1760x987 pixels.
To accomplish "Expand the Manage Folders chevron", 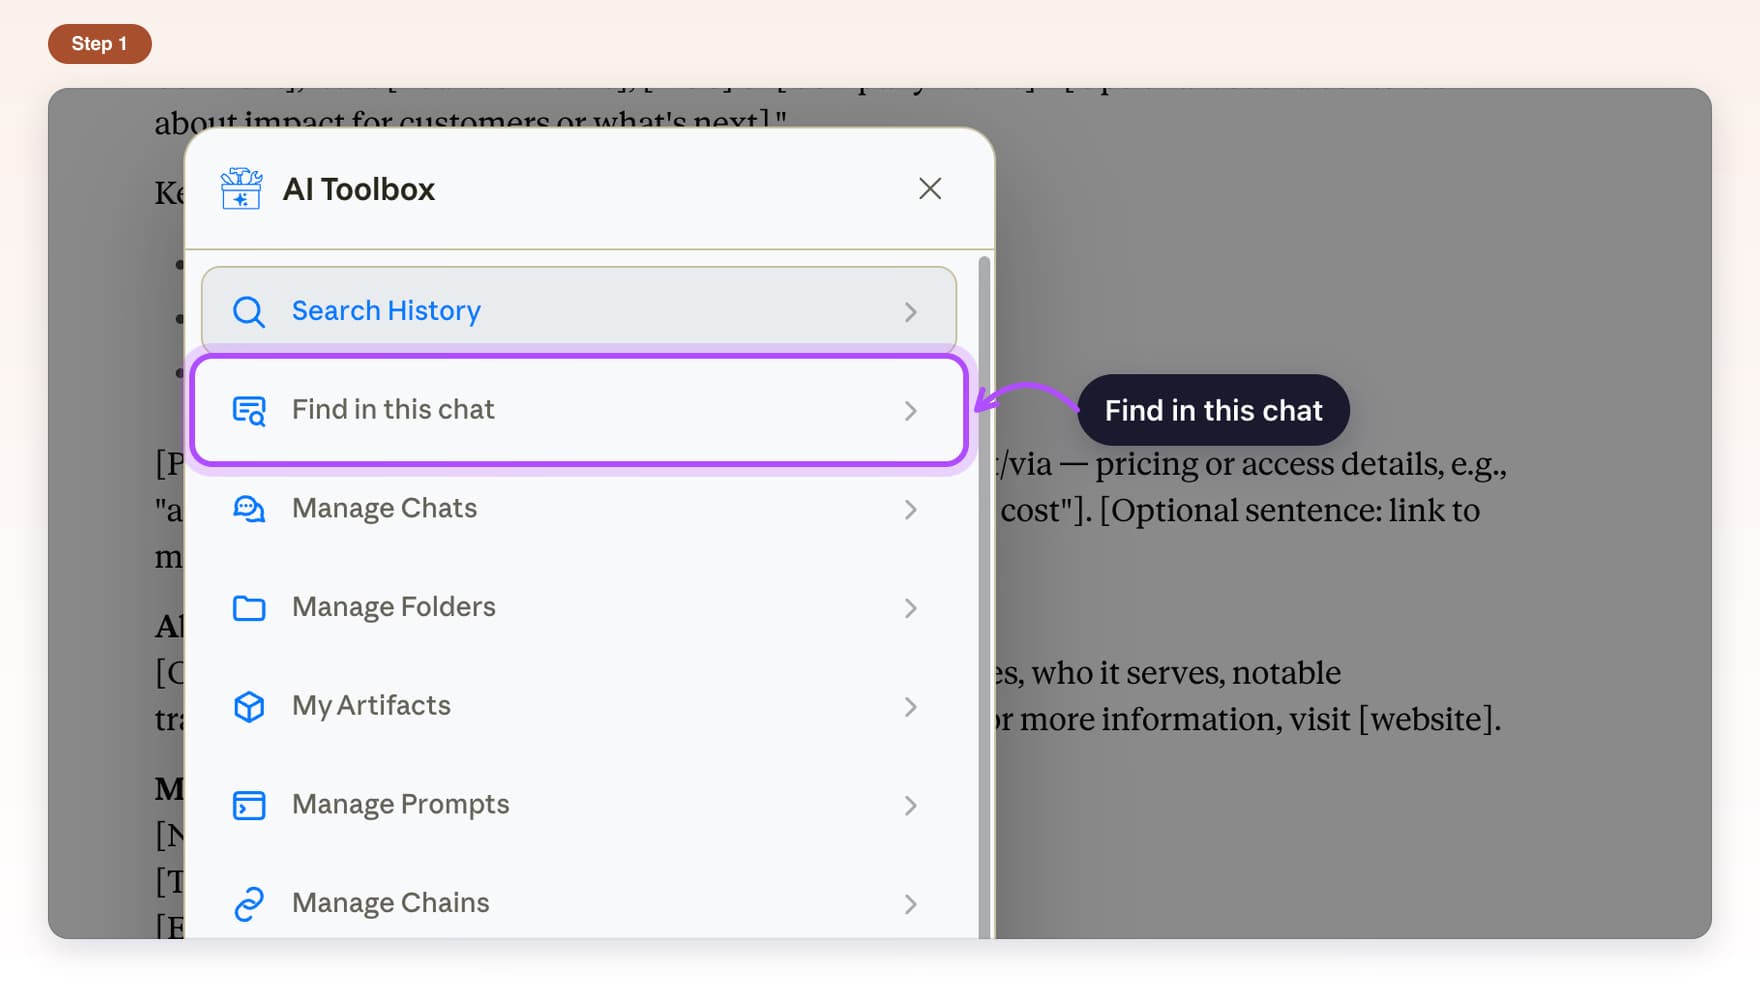I will [911, 608].
